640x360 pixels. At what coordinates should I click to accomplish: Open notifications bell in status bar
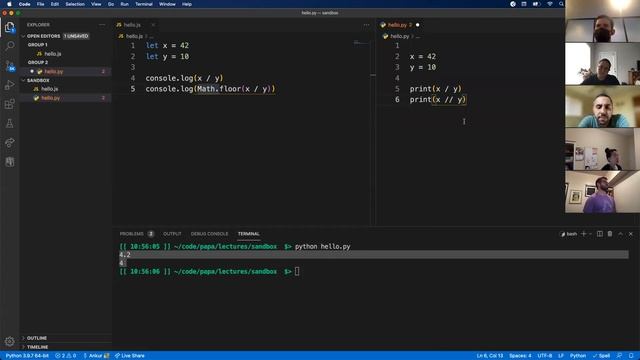pyautogui.click(x=631, y=356)
